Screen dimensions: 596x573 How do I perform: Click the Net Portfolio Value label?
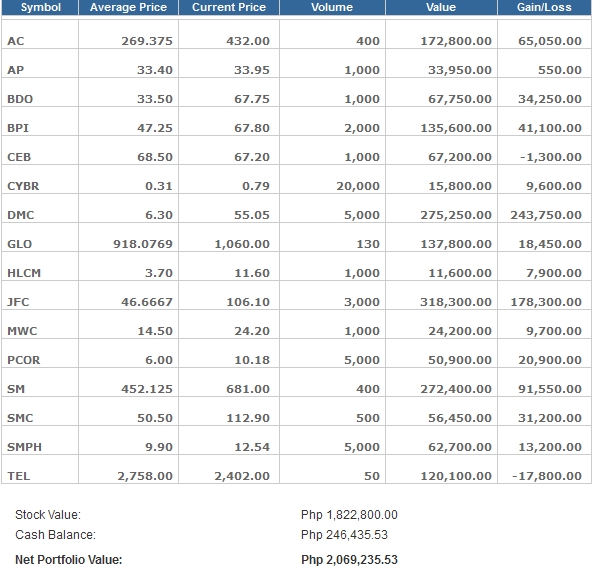pyautogui.click(x=69, y=560)
